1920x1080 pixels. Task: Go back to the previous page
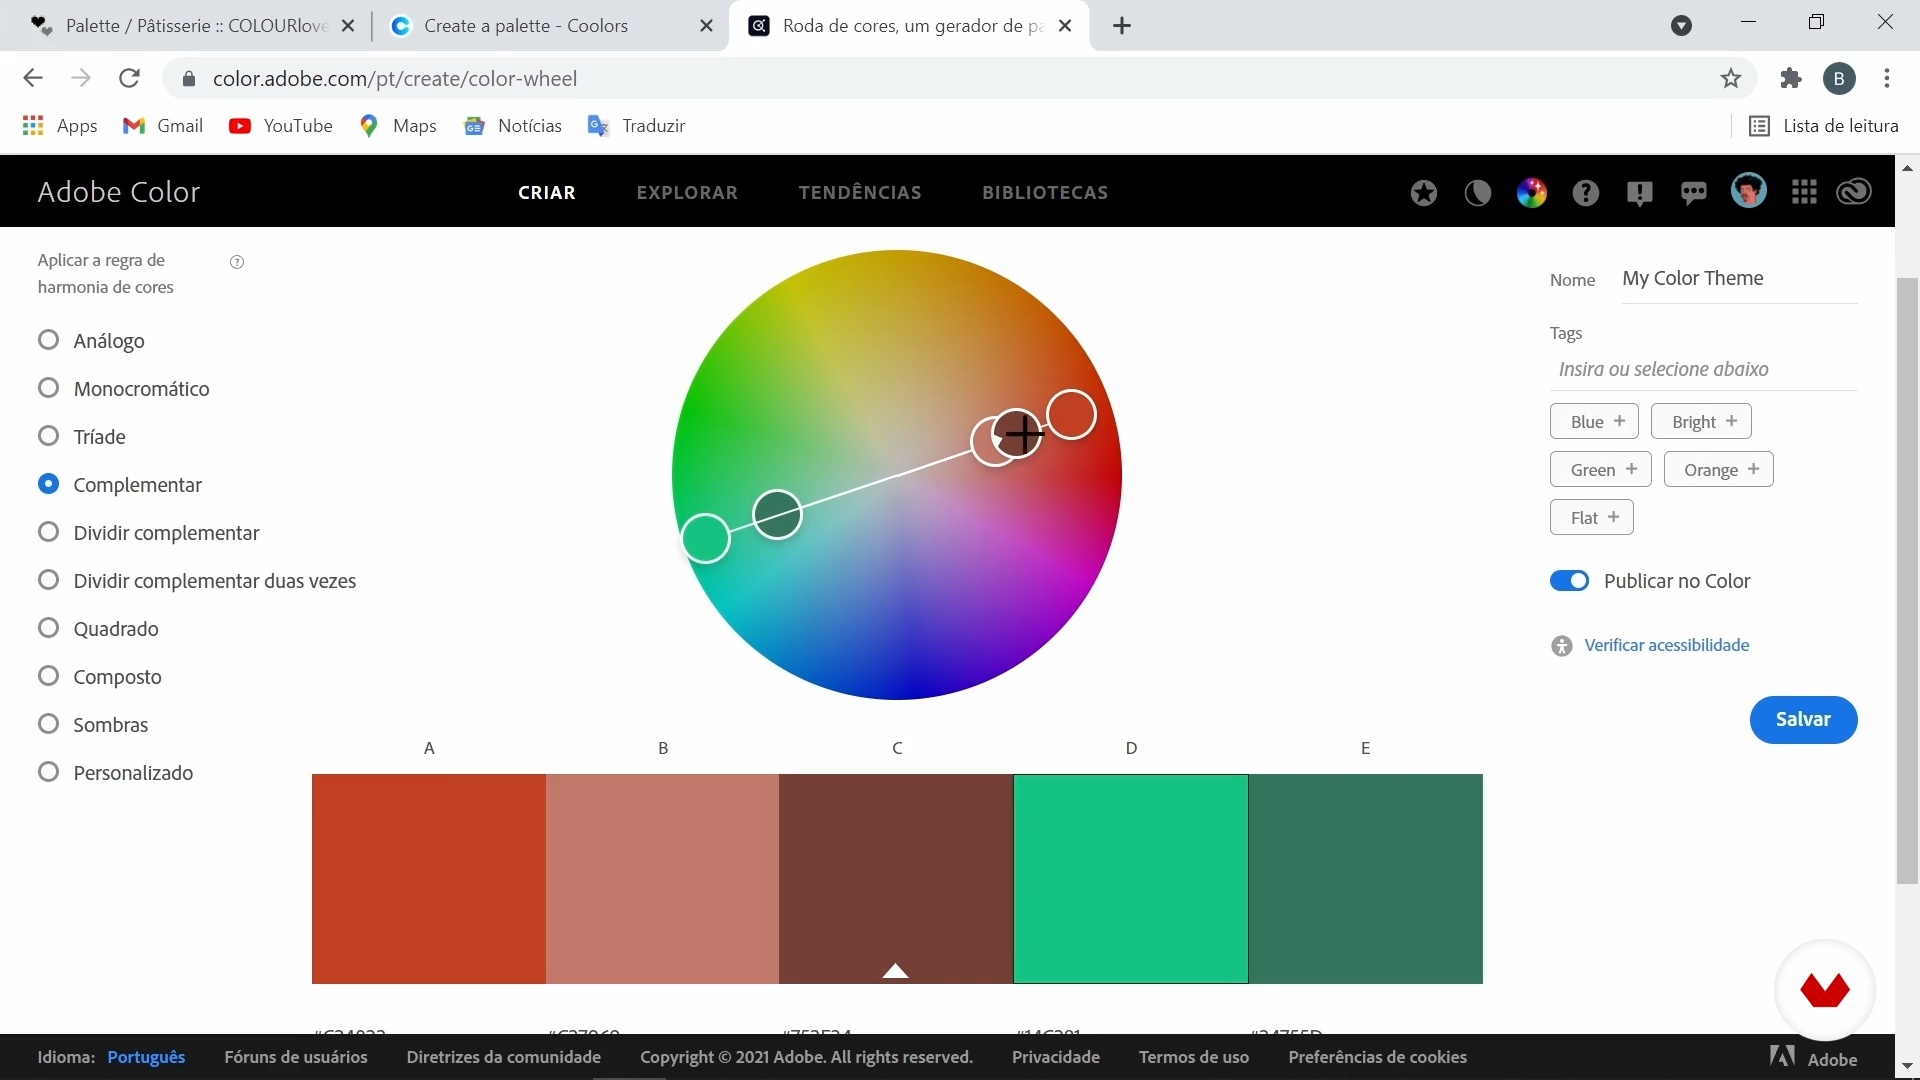click(33, 78)
